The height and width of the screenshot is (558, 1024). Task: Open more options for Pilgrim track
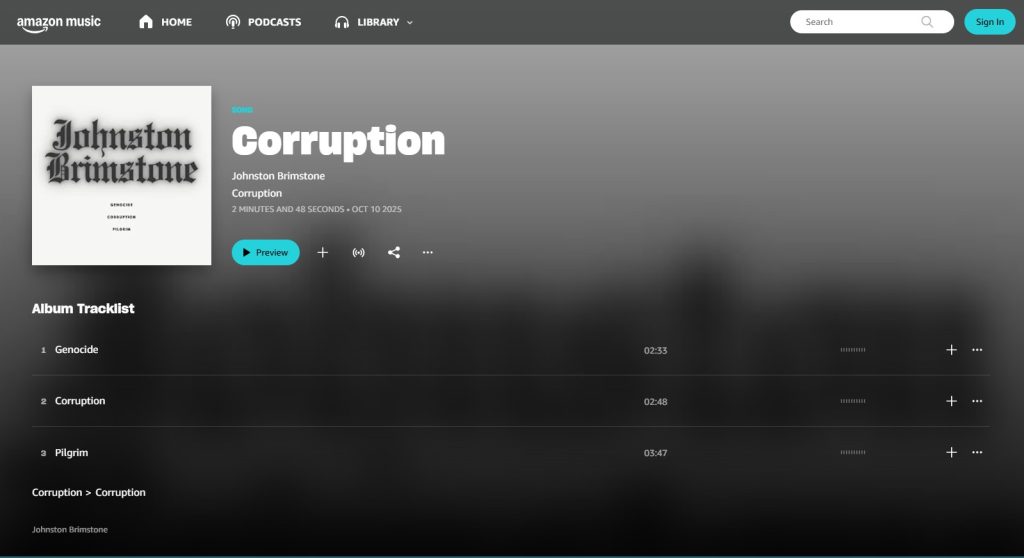pos(977,452)
